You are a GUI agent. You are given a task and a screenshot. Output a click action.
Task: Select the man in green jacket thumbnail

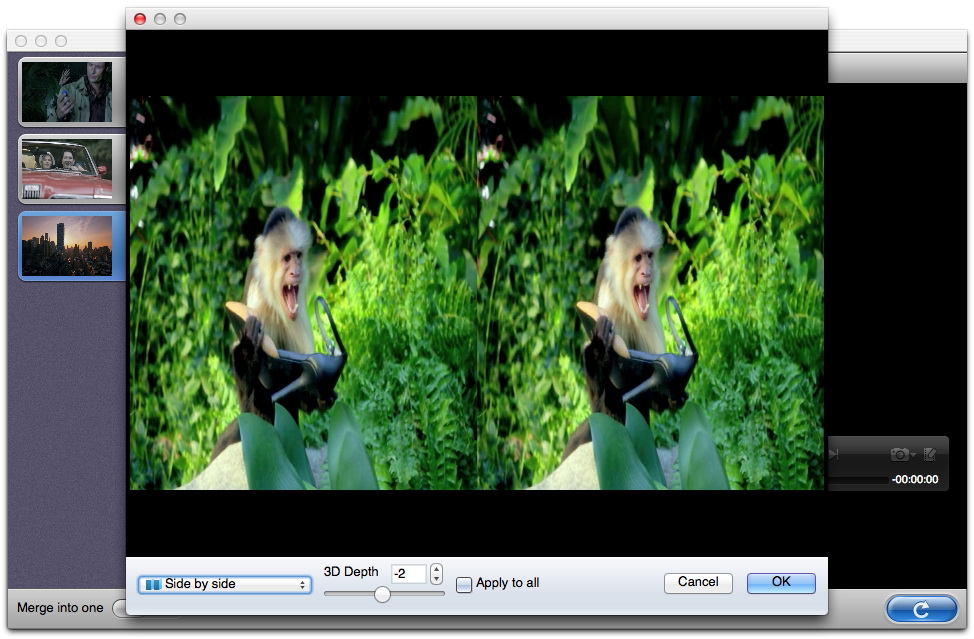(x=68, y=92)
